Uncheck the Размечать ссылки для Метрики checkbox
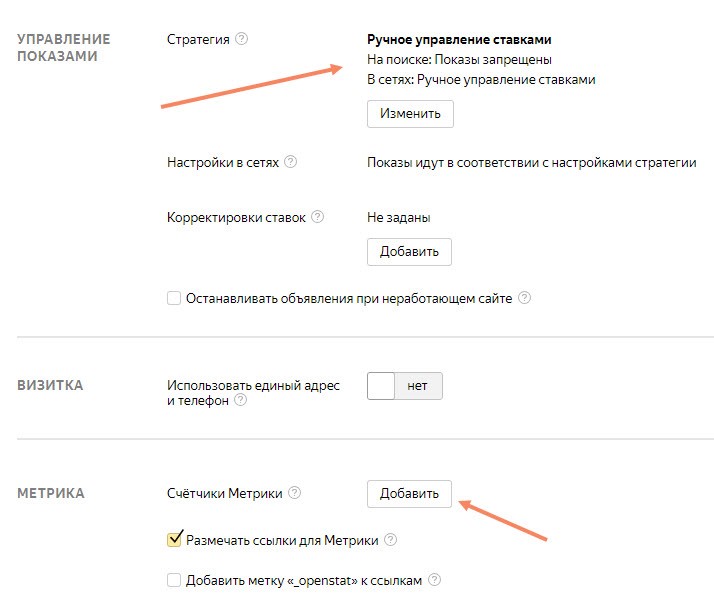This screenshot has height=616, width=714. [x=174, y=541]
